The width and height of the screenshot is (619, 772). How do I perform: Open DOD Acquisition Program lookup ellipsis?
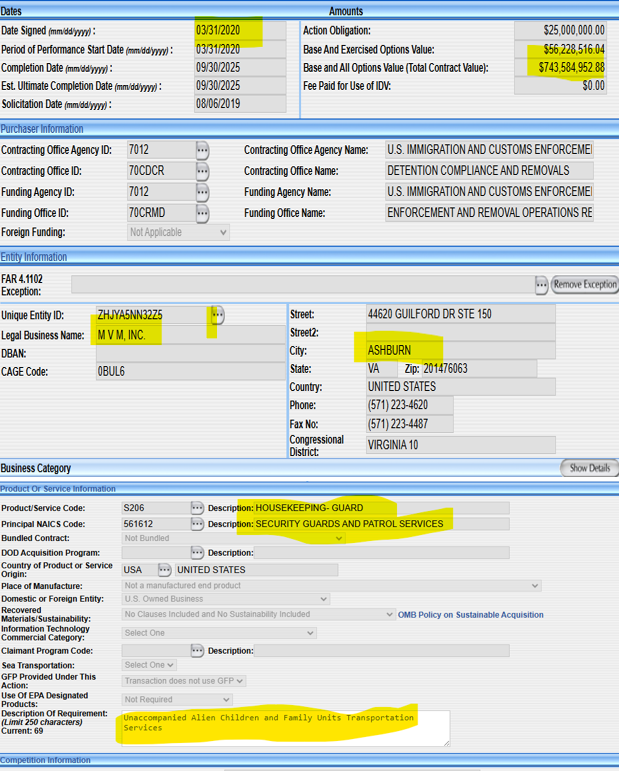pos(197,553)
